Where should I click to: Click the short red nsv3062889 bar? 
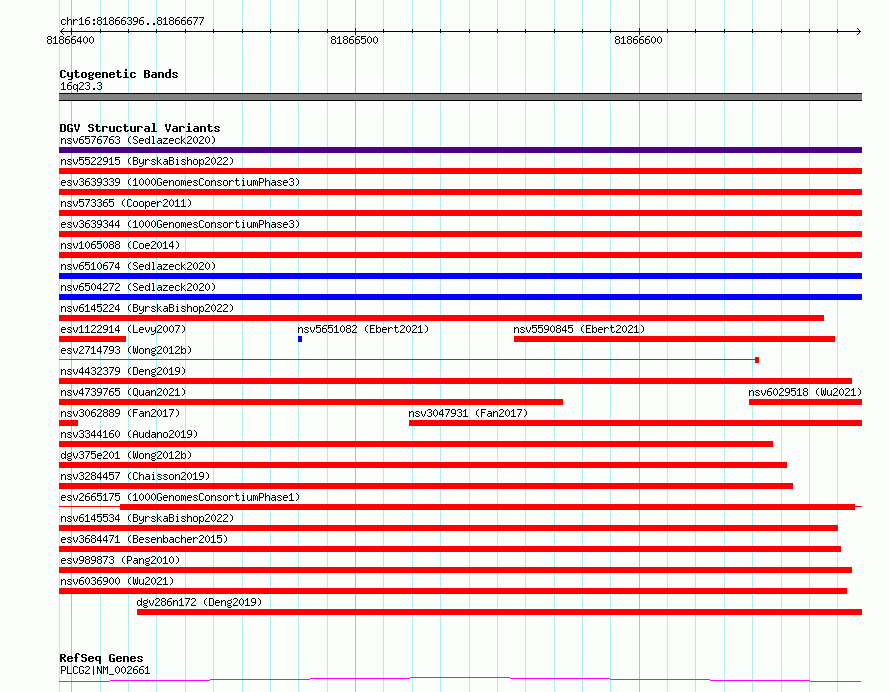point(68,423)
